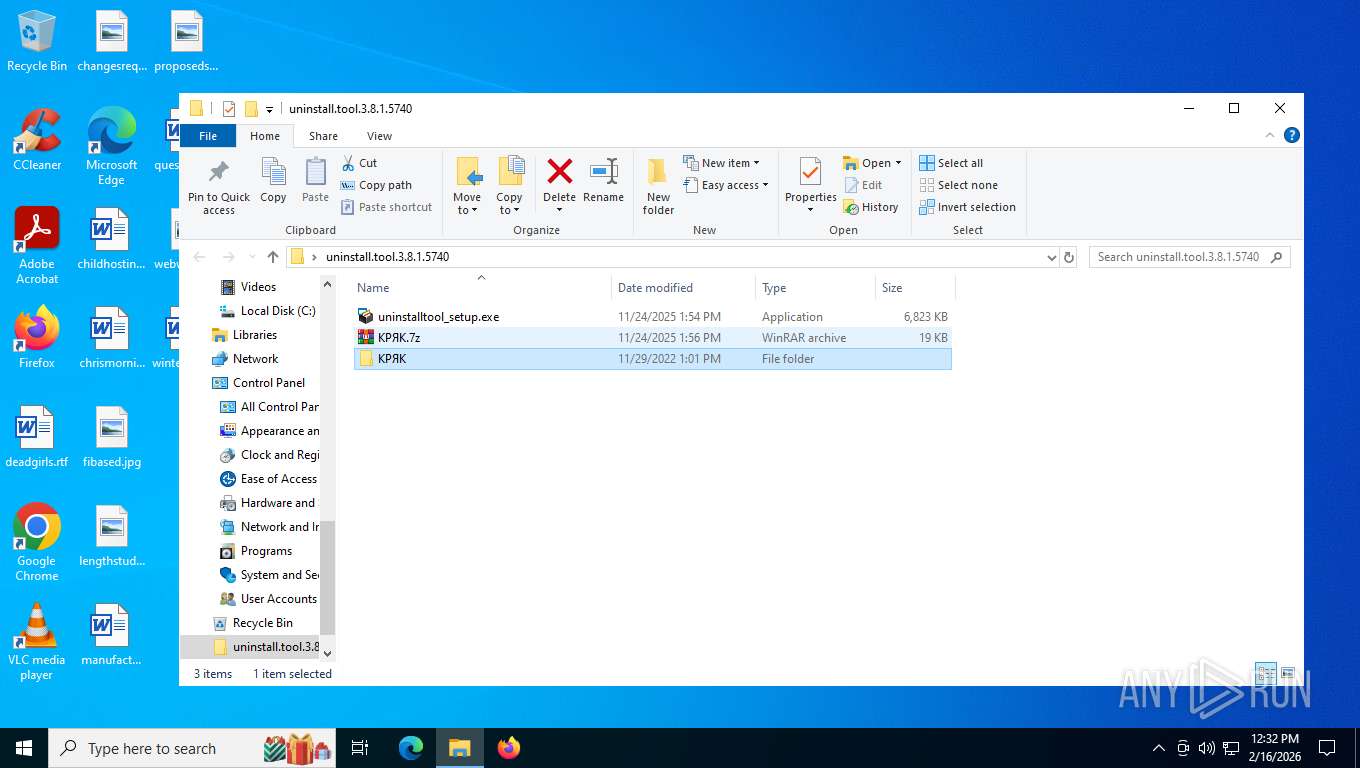The image size is (1360, 768).
Task: Click the Refresh address bar button
Action: tap(1069, 257)
